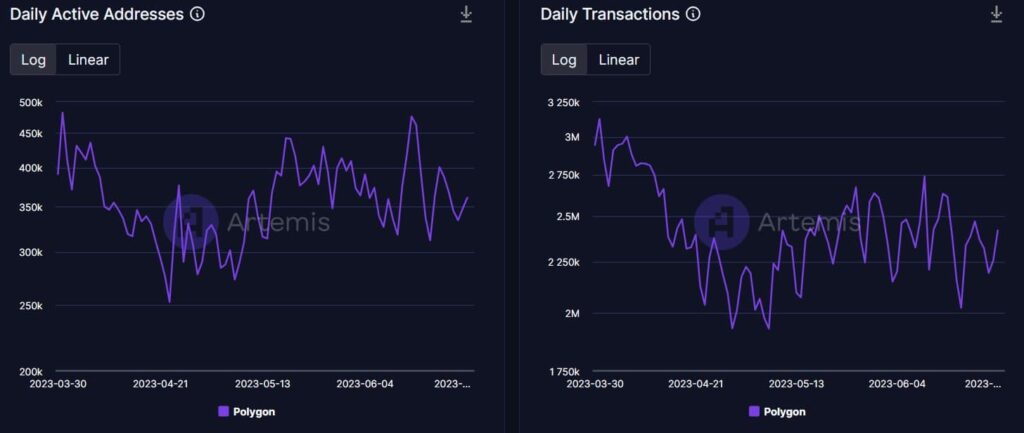Select the Daily Transactions heading
Image resolution: width=1024 pixels, height=433 pixels.
(x=610, y=14)
